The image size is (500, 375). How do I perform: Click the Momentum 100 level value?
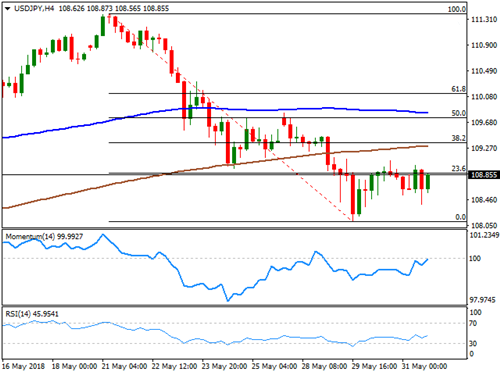click(475, 258)
